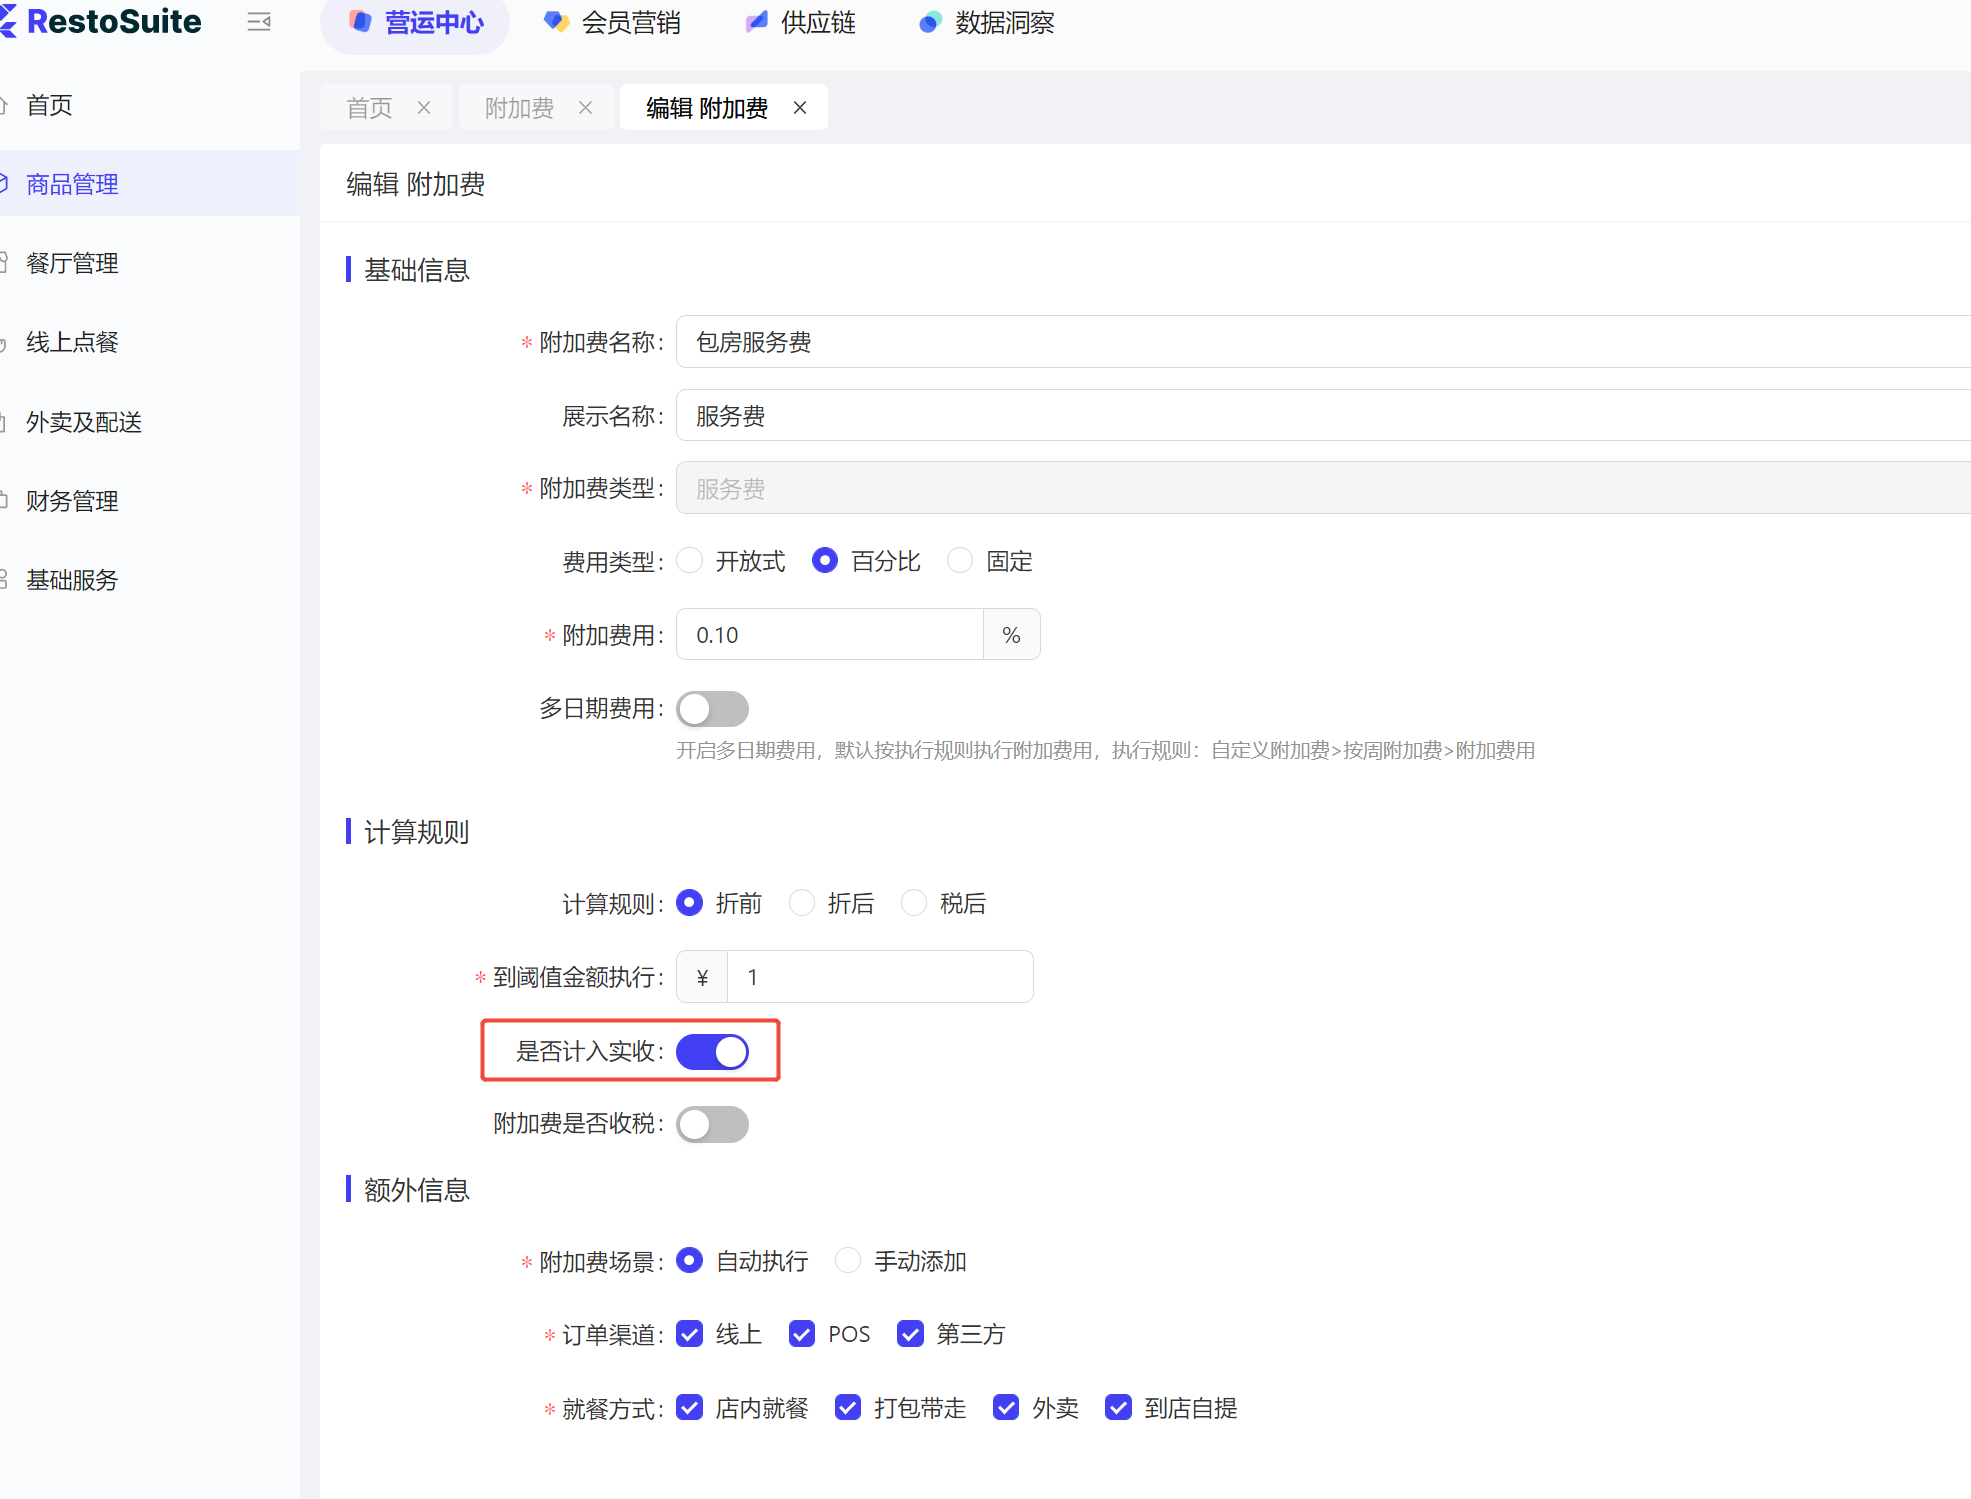Turn on the 附加费是否收税 switch
This screenshot has width=1971, height=1499.
[x=712, y=1124]
